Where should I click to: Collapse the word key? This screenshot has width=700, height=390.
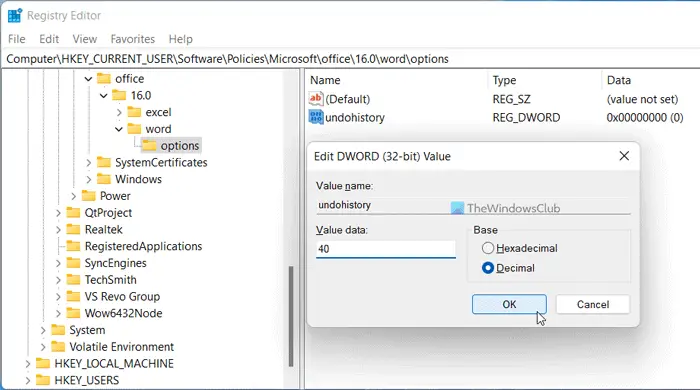point(119,129)
